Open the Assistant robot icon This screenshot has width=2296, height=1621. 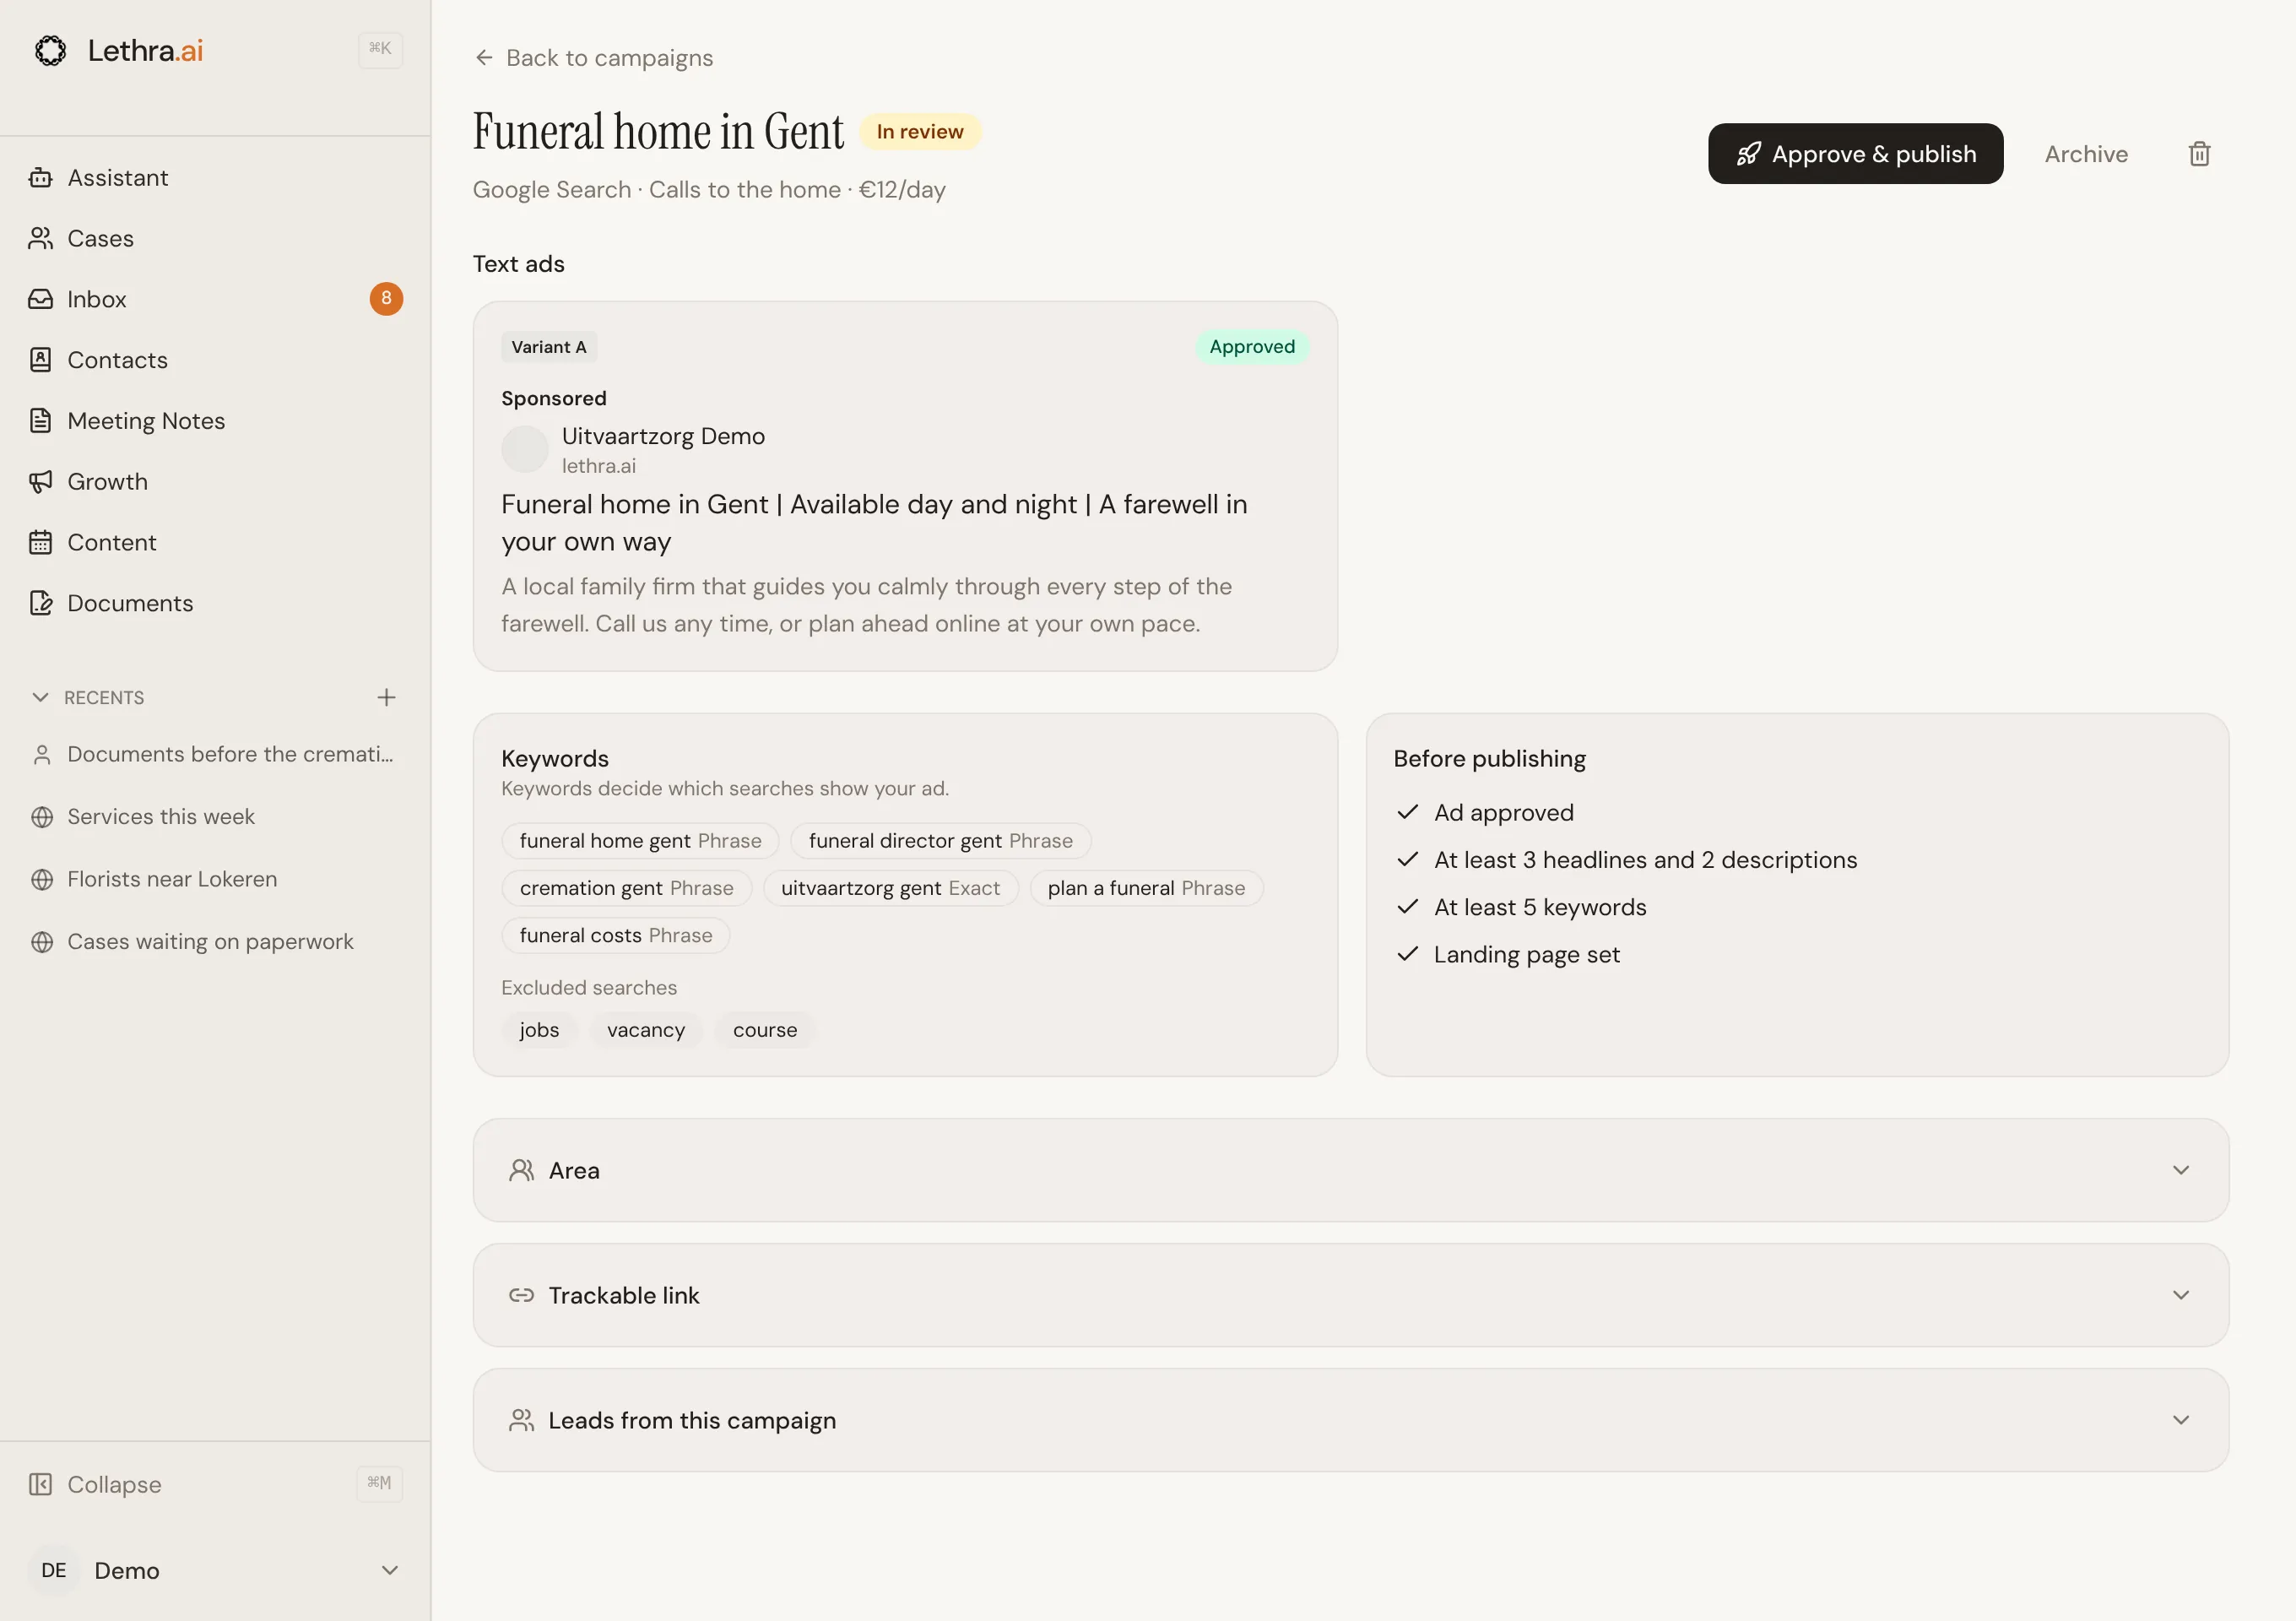pos(40,177)
